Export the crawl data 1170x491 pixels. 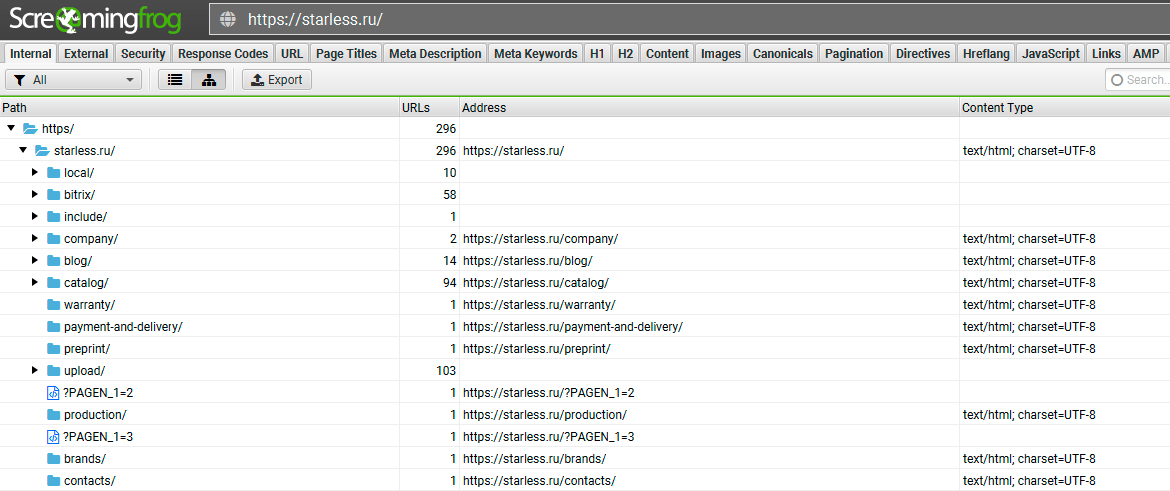pos(277,80)
